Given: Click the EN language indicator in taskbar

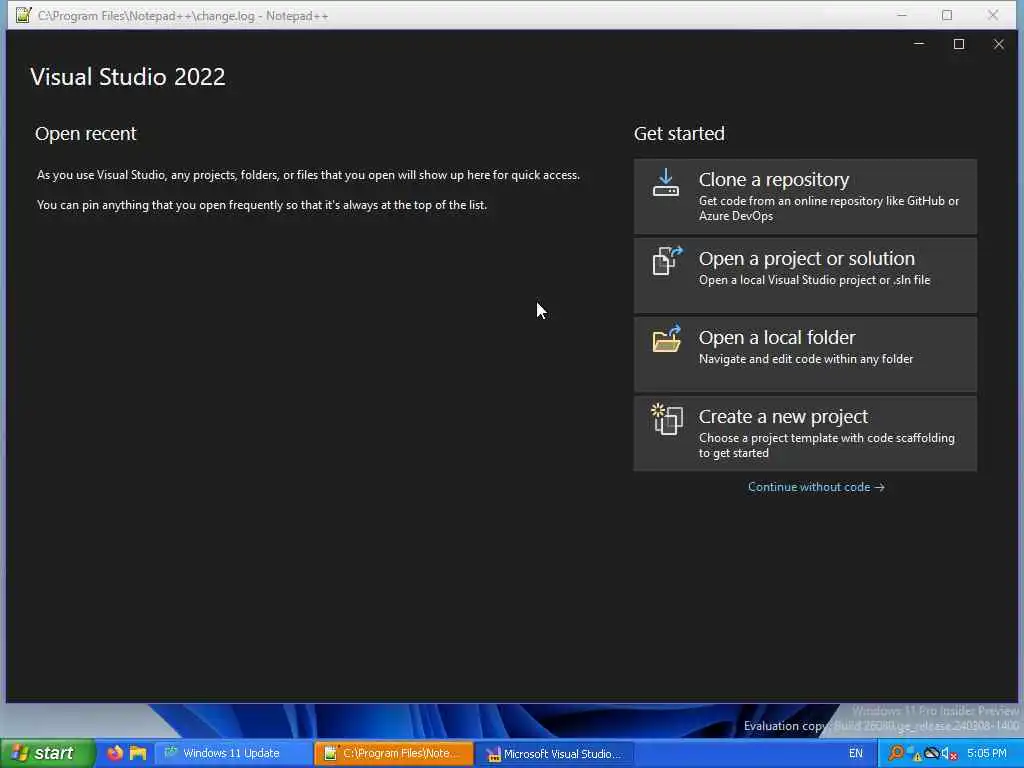Looking at the screenshot, I should 856,754.
